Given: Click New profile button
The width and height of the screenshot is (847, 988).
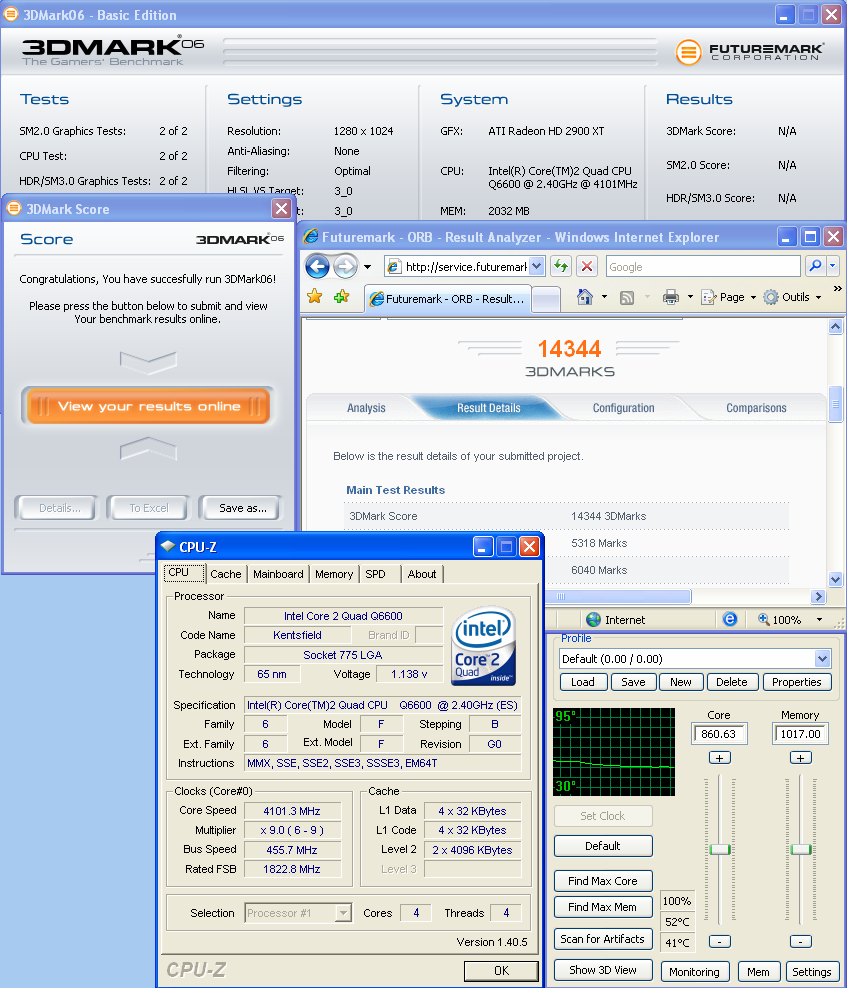Looking at the screenshot, I should (x=681, y=682).
